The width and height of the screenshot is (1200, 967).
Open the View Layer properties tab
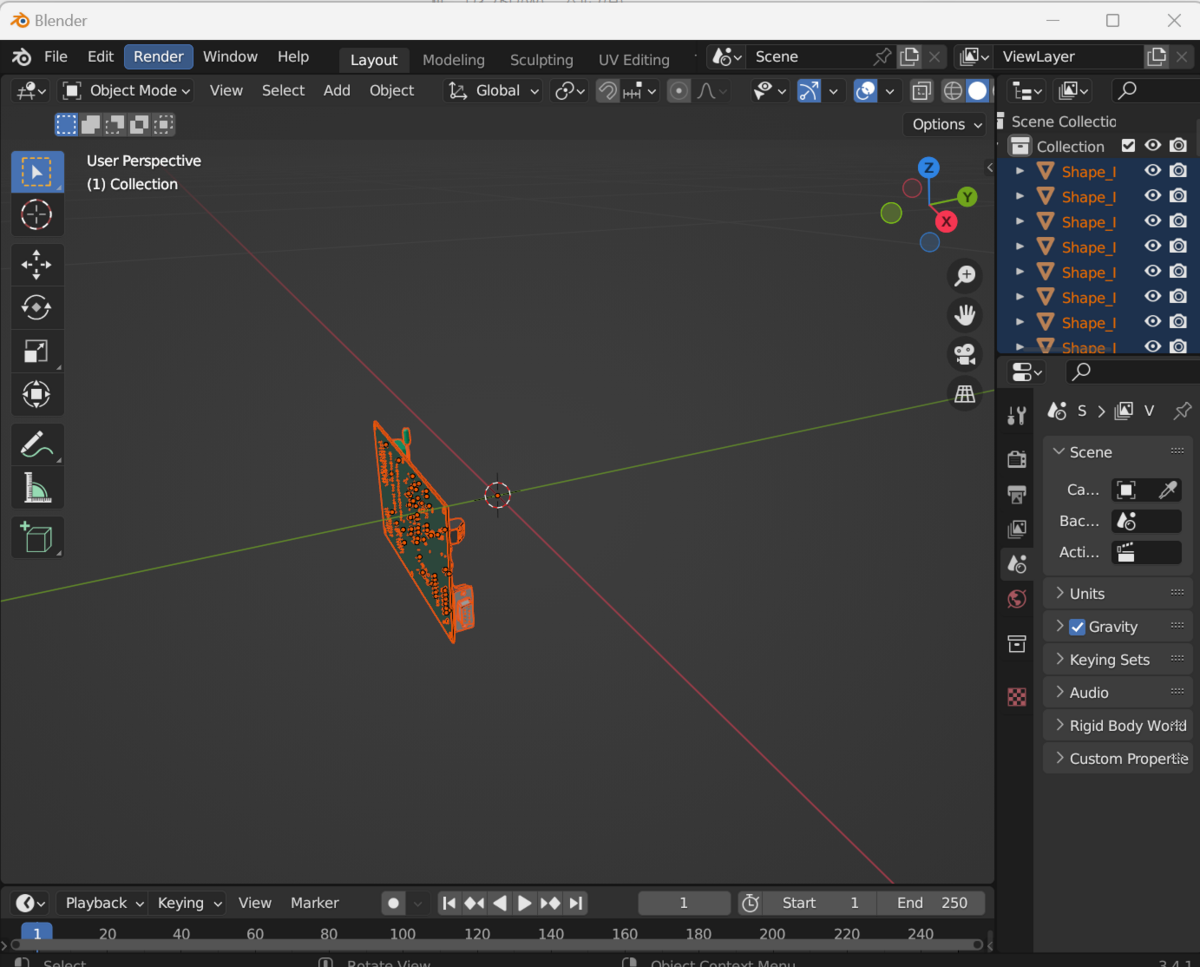1017,529
